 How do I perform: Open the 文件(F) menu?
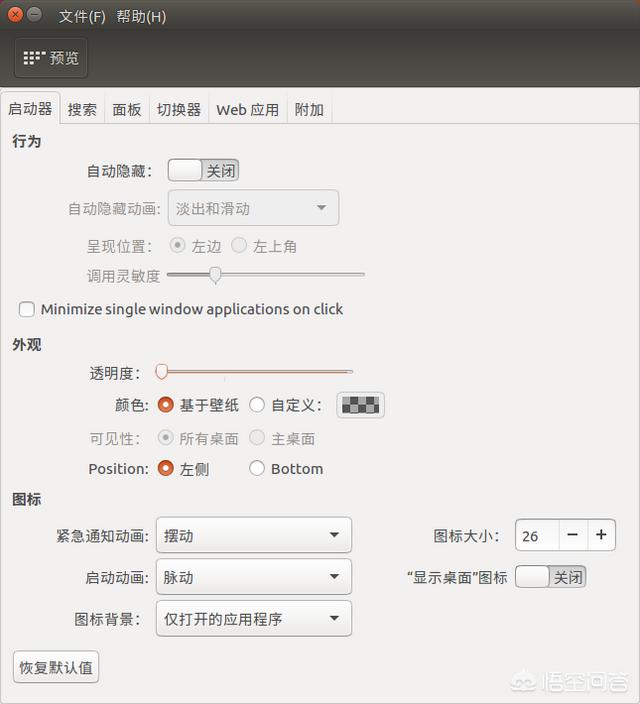click(82, 16)
